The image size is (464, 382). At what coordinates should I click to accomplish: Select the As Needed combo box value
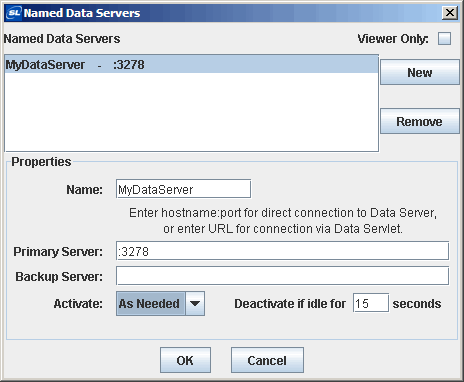click(x=150, y=304)
